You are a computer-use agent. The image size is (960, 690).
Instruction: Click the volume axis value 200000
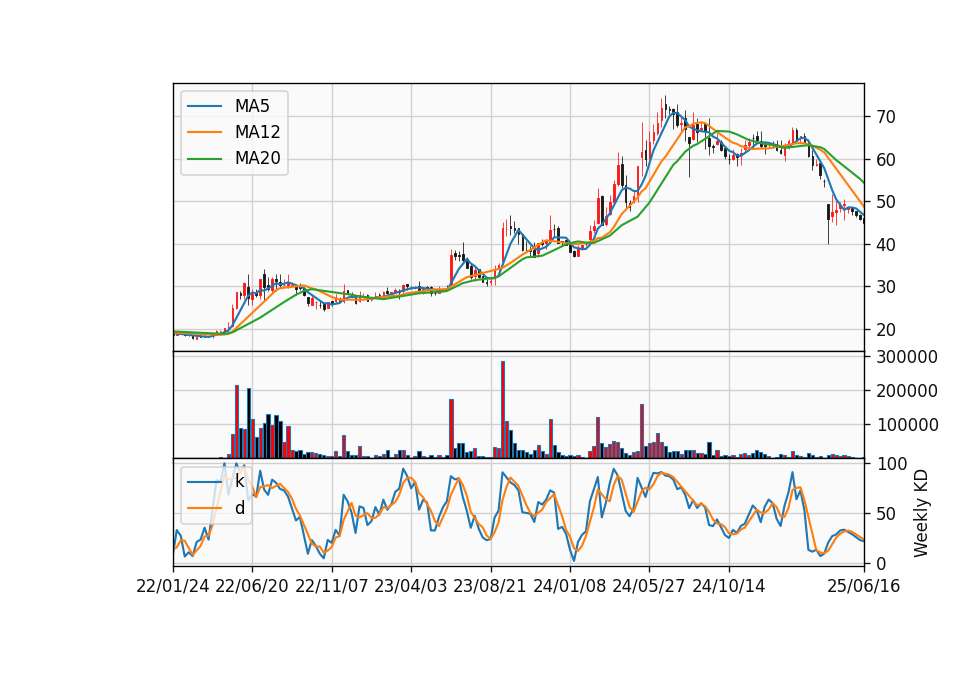907,391
